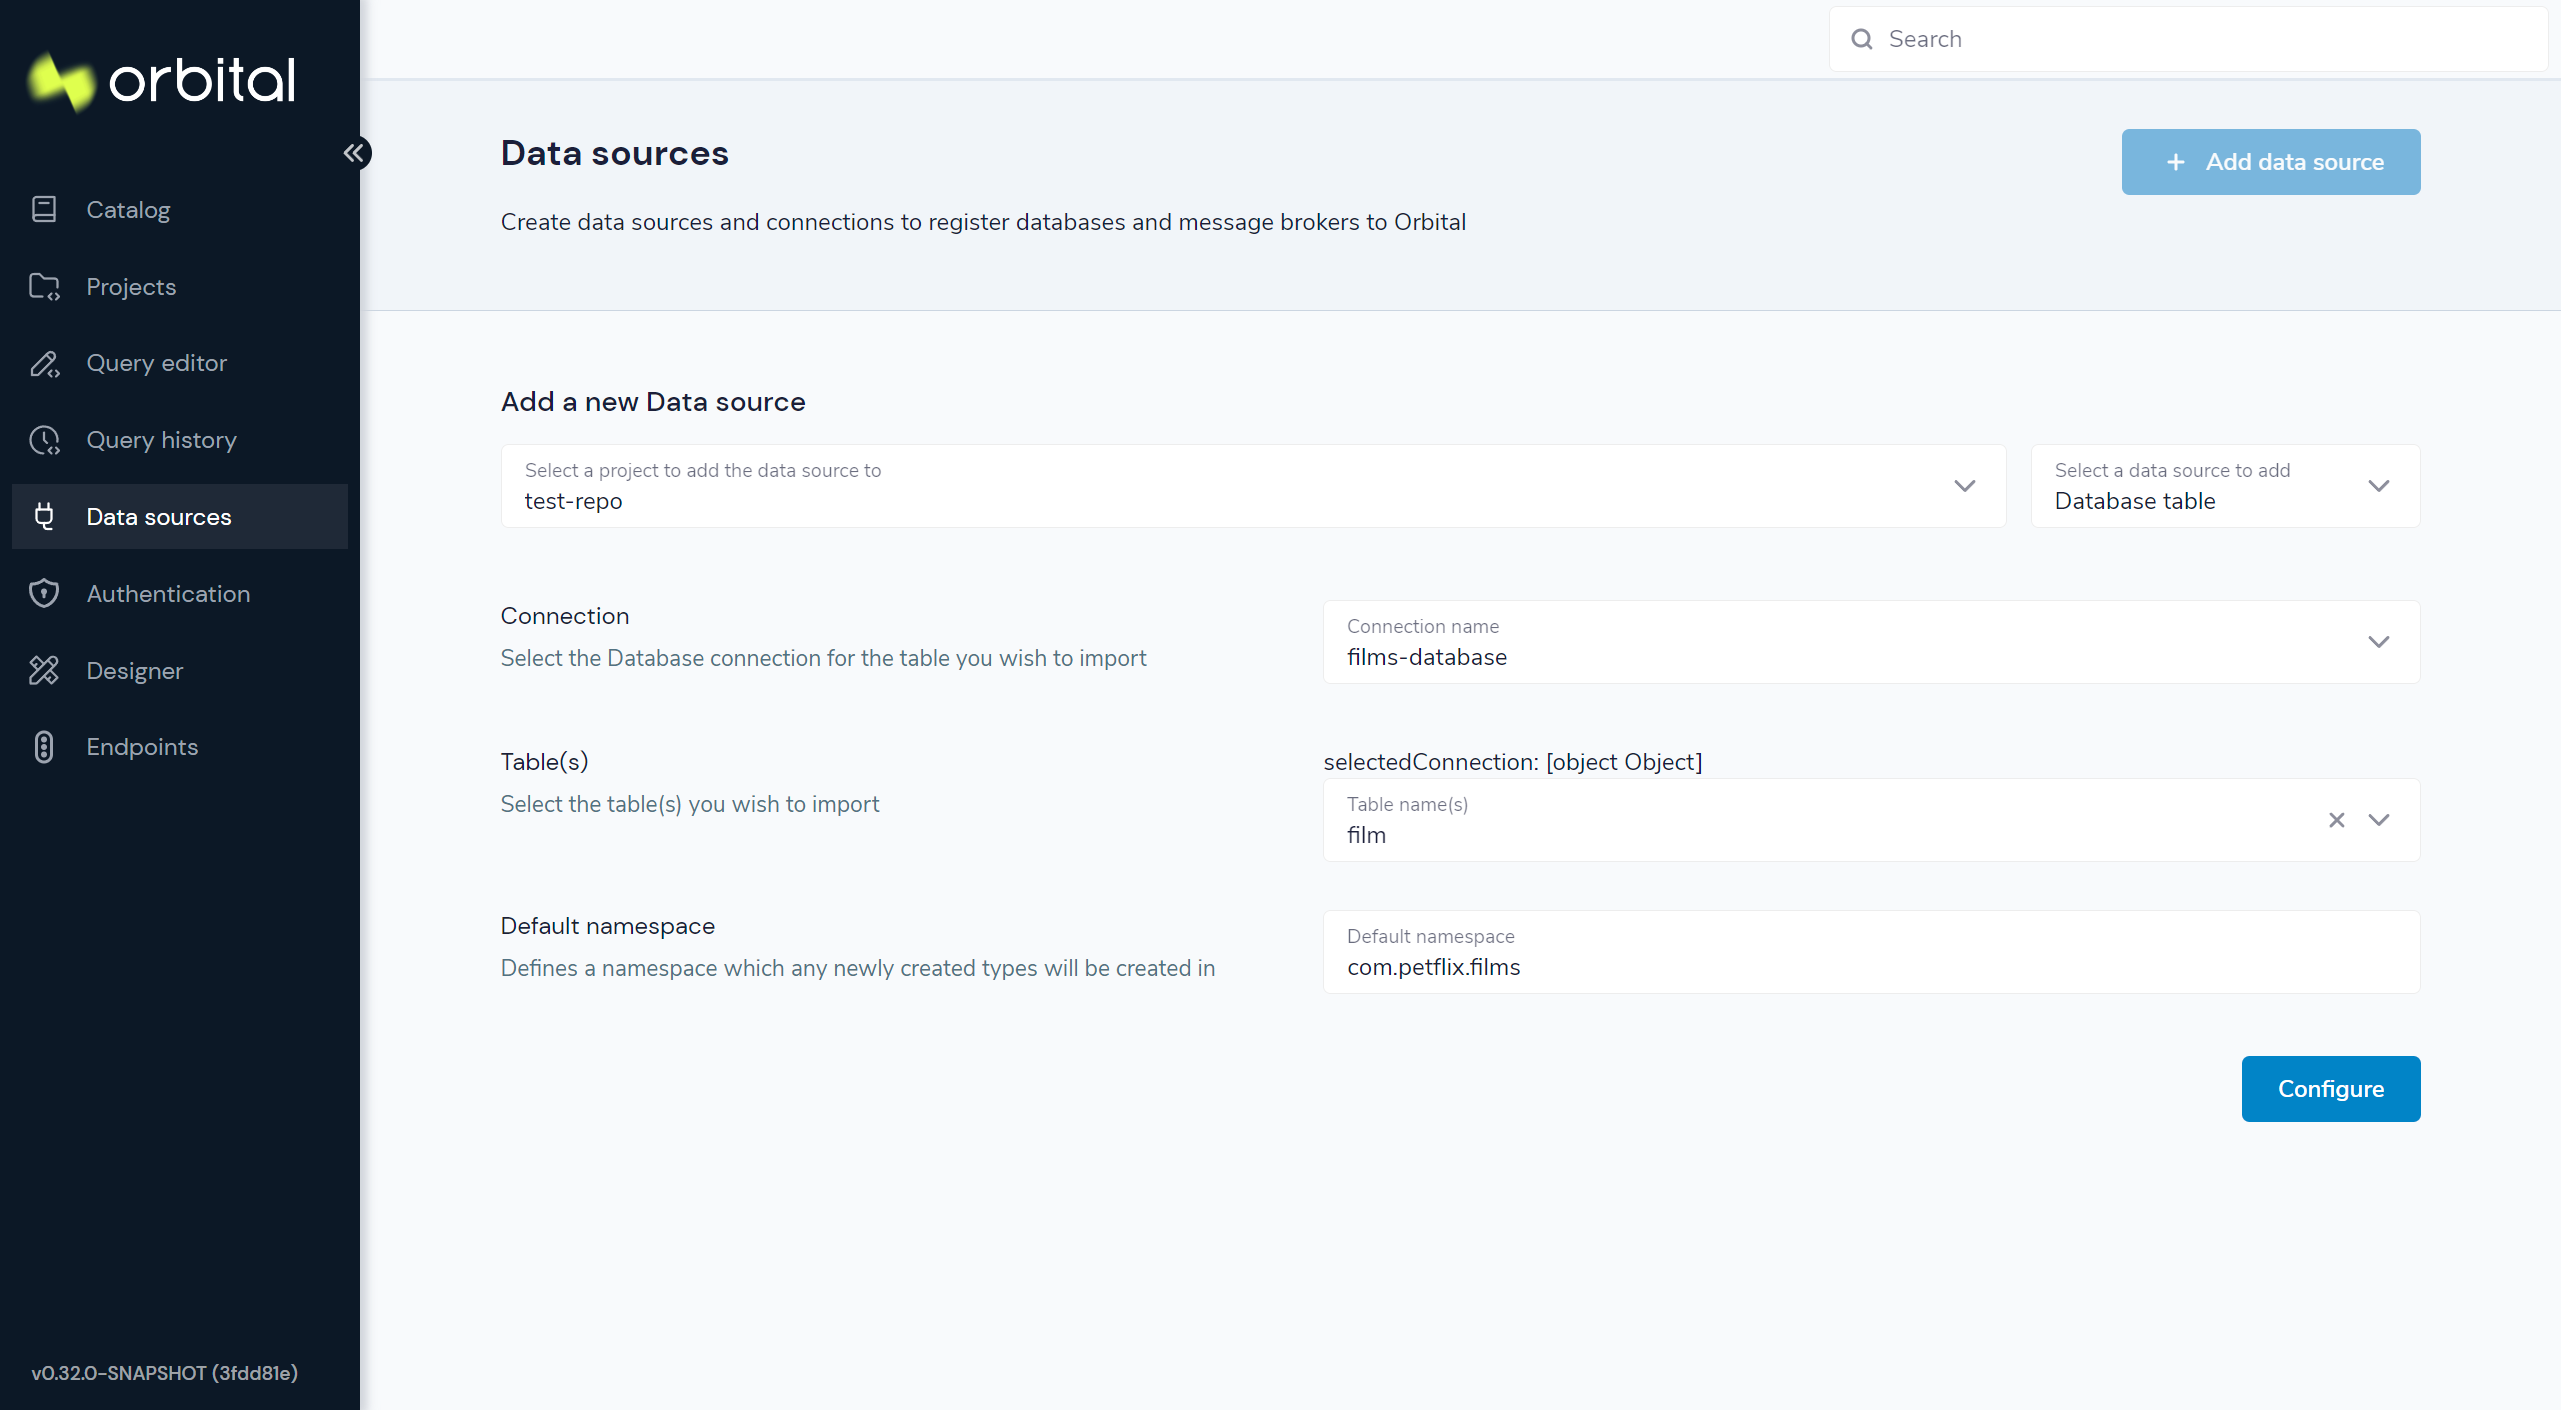2561x1410 pixels.
Task: Select the Data sources sidebar item
Action: click(180, 516)
